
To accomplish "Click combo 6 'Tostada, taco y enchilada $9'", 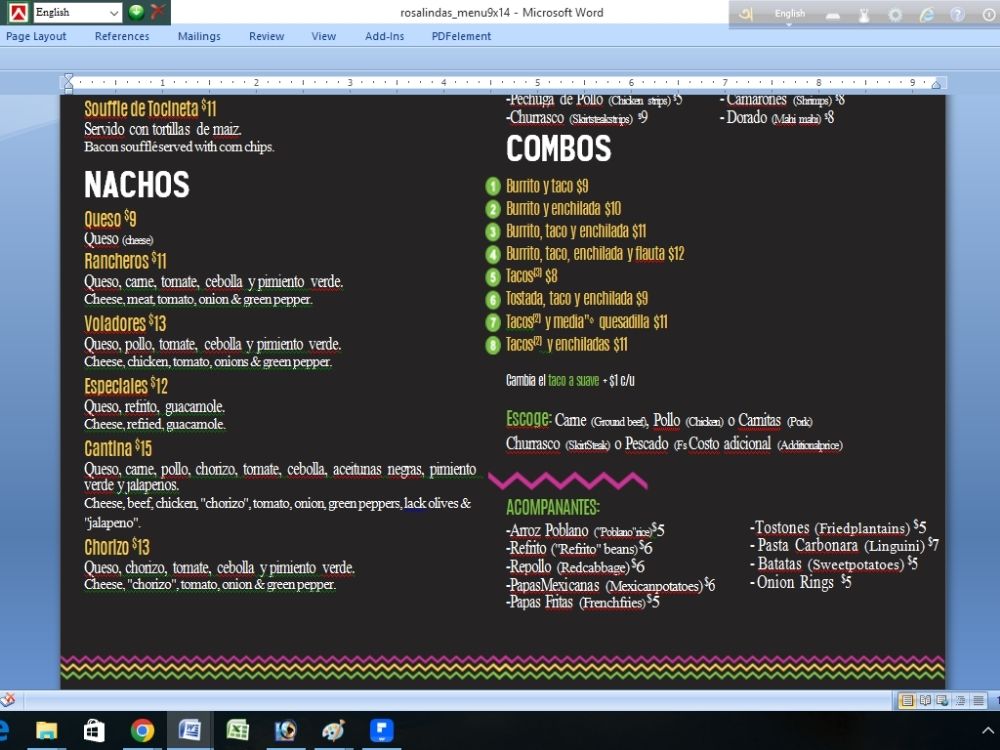I will [x=577, y=298].
